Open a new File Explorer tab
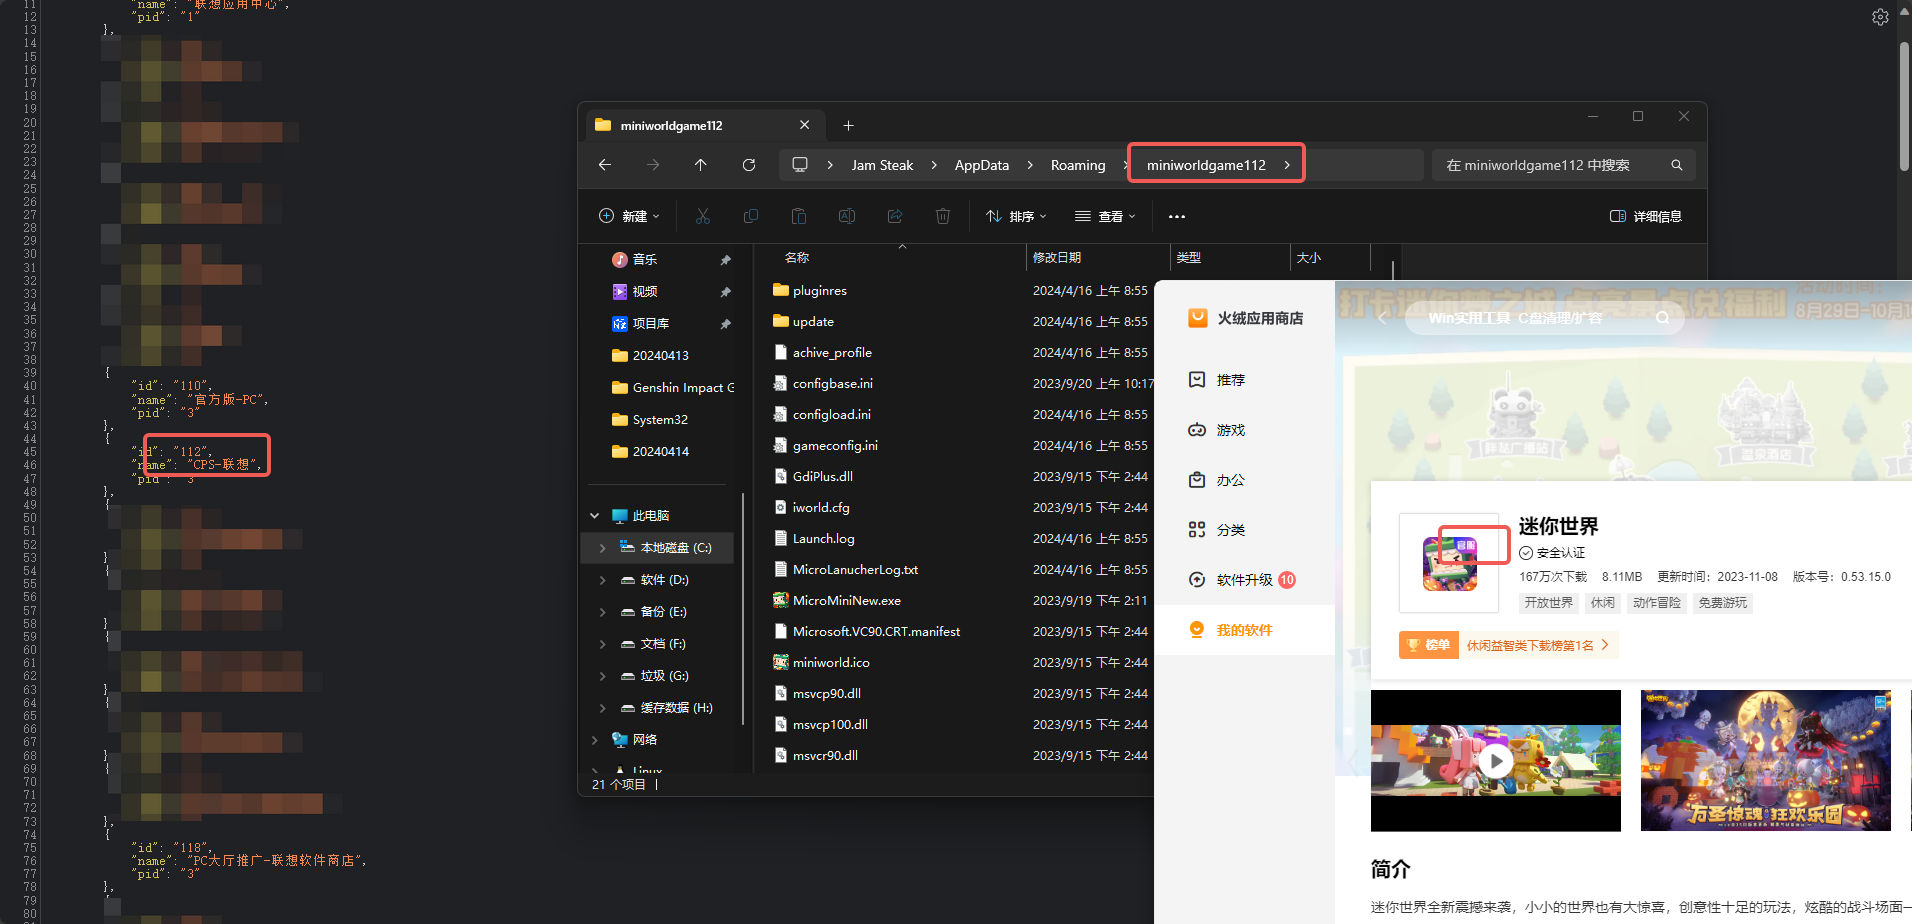 tap(848, 125)
